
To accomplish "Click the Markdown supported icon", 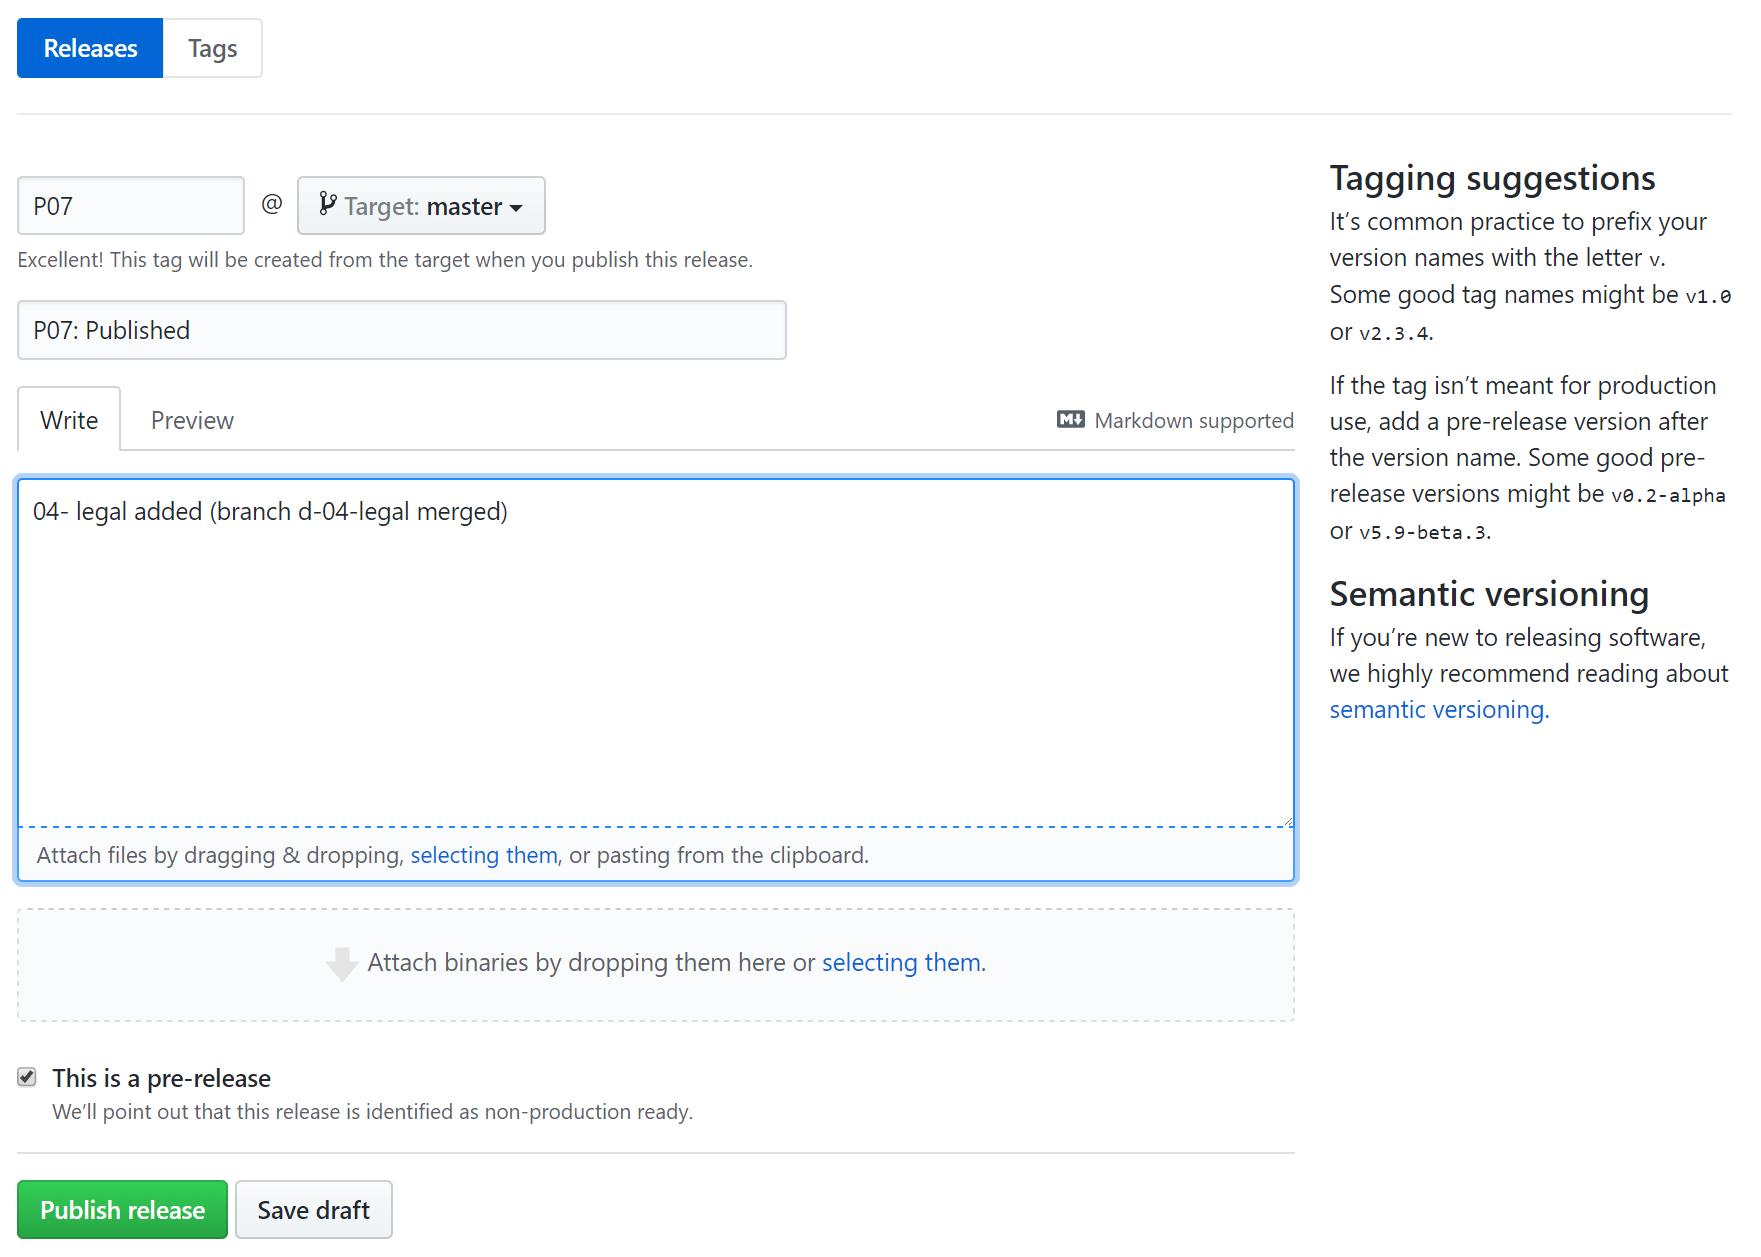I will (1069, 419).
